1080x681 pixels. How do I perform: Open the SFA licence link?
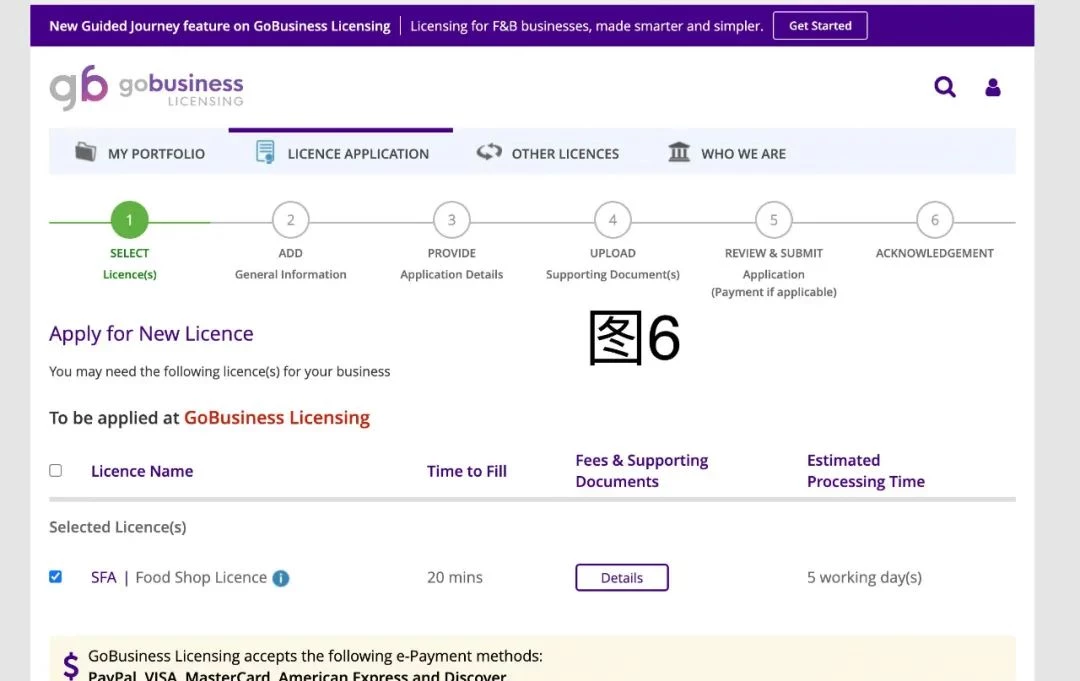coord(103,578)
